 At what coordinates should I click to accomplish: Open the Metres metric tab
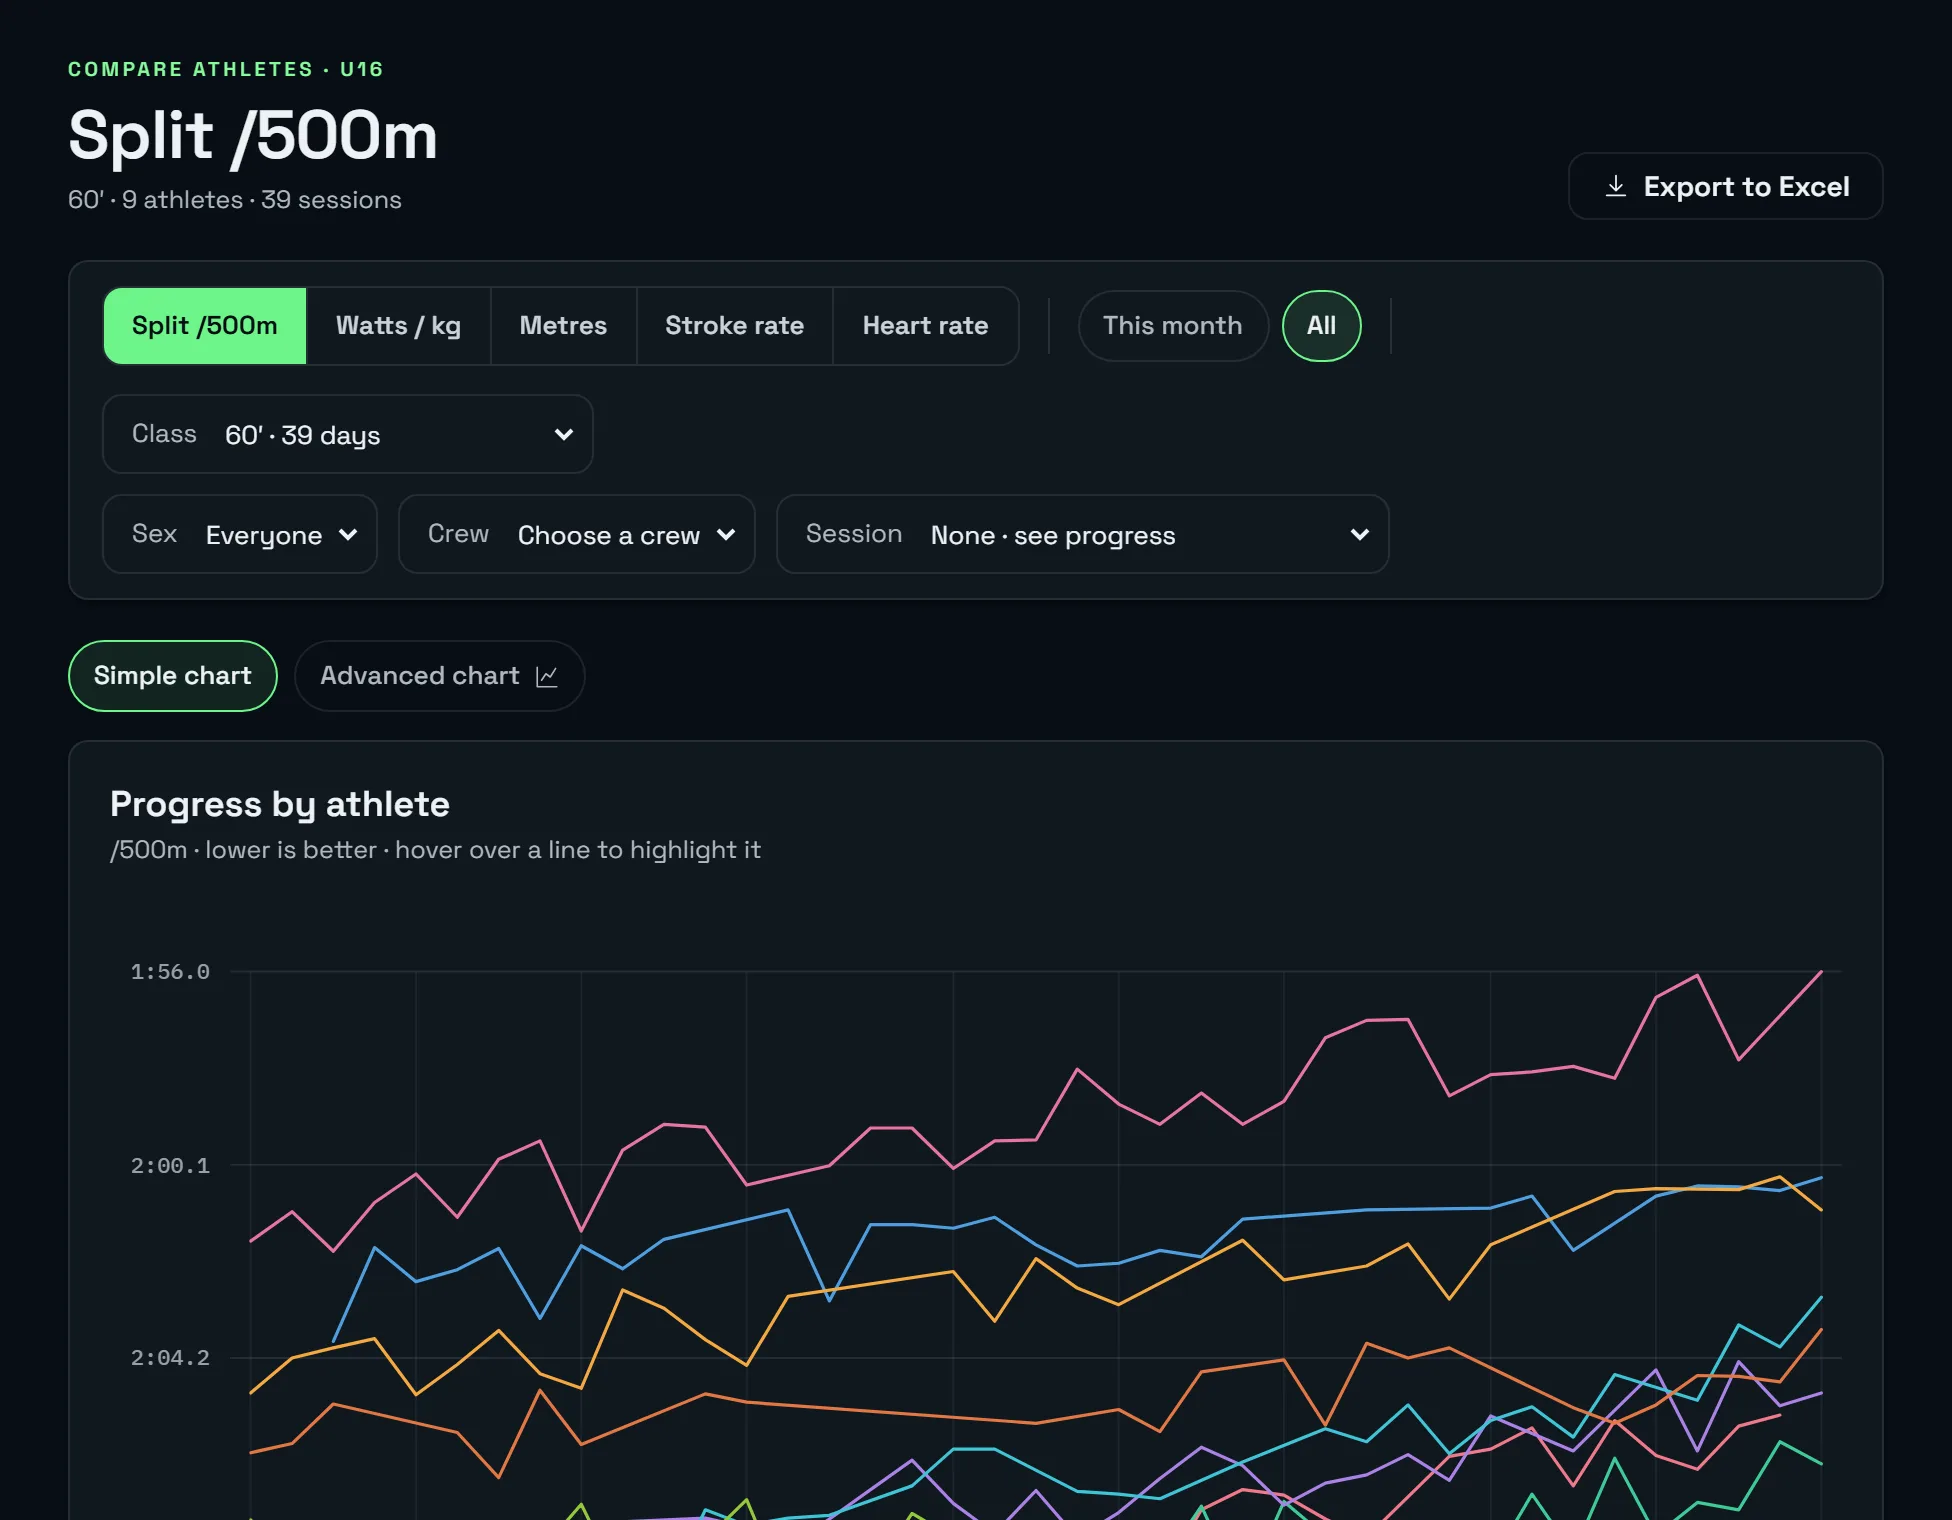click(563, 326)
